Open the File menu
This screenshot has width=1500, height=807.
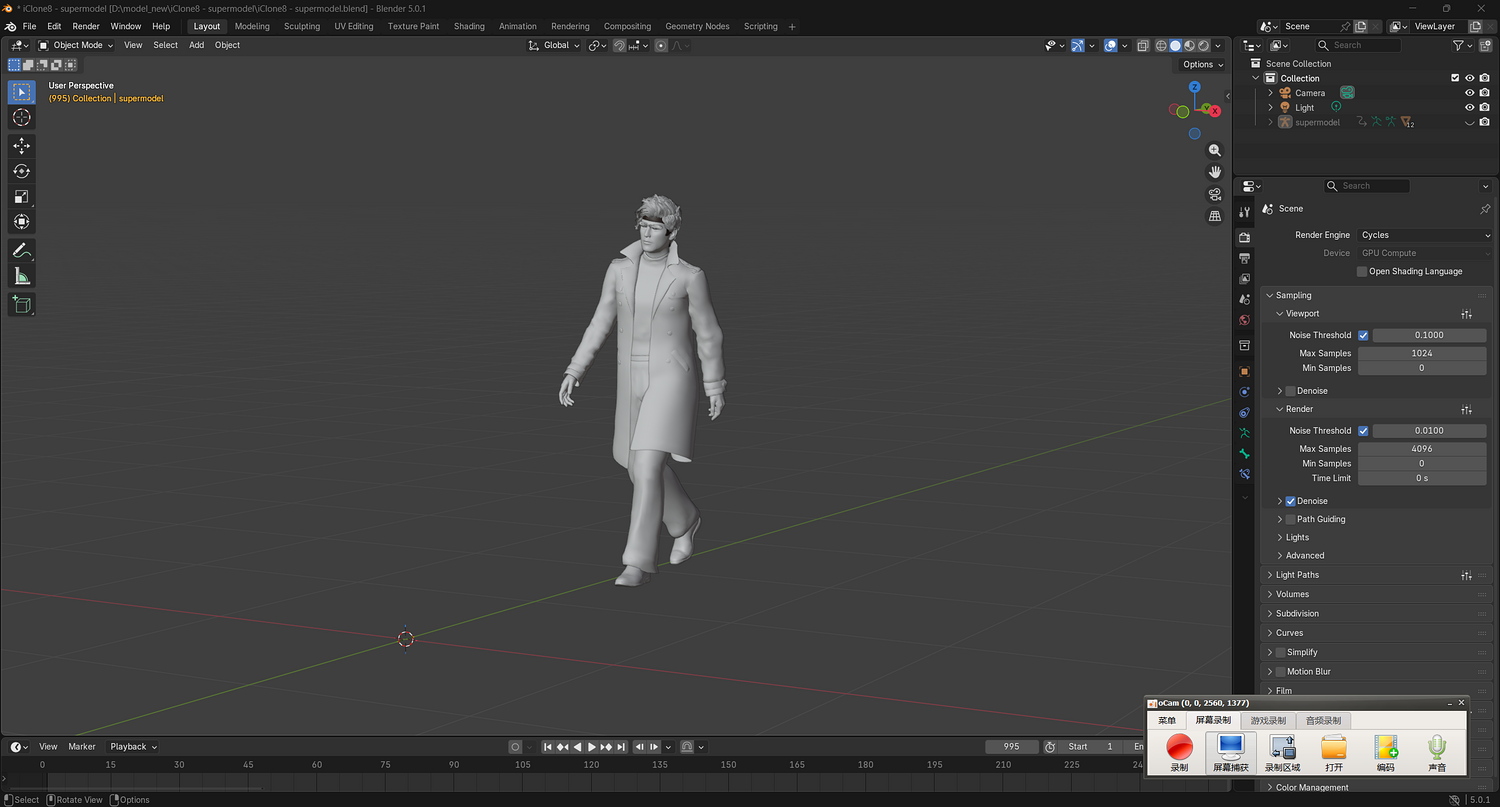coord(29,26)
